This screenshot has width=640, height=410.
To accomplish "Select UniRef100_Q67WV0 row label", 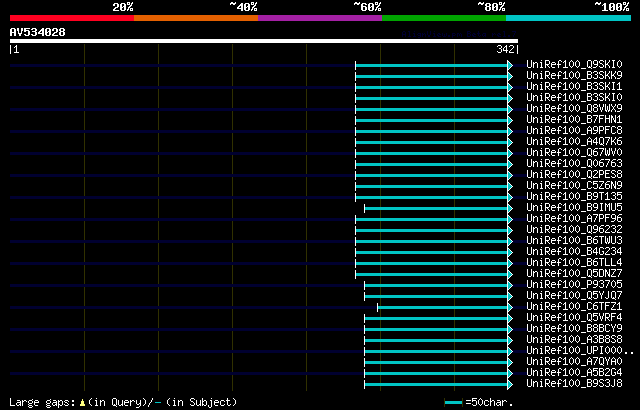I will tap(574, 153).
